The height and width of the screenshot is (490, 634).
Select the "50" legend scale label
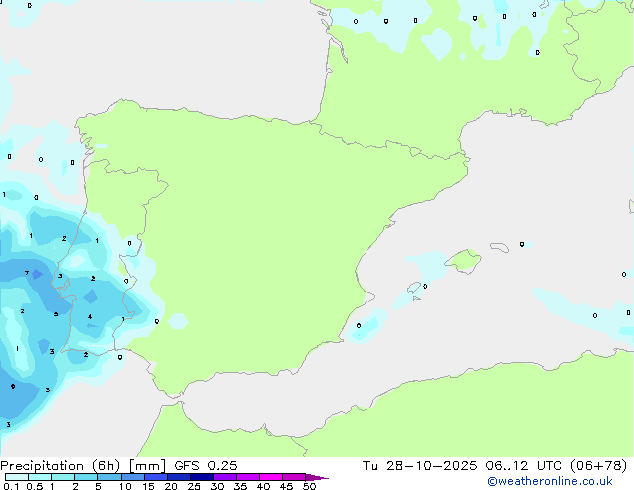(309, 486)
